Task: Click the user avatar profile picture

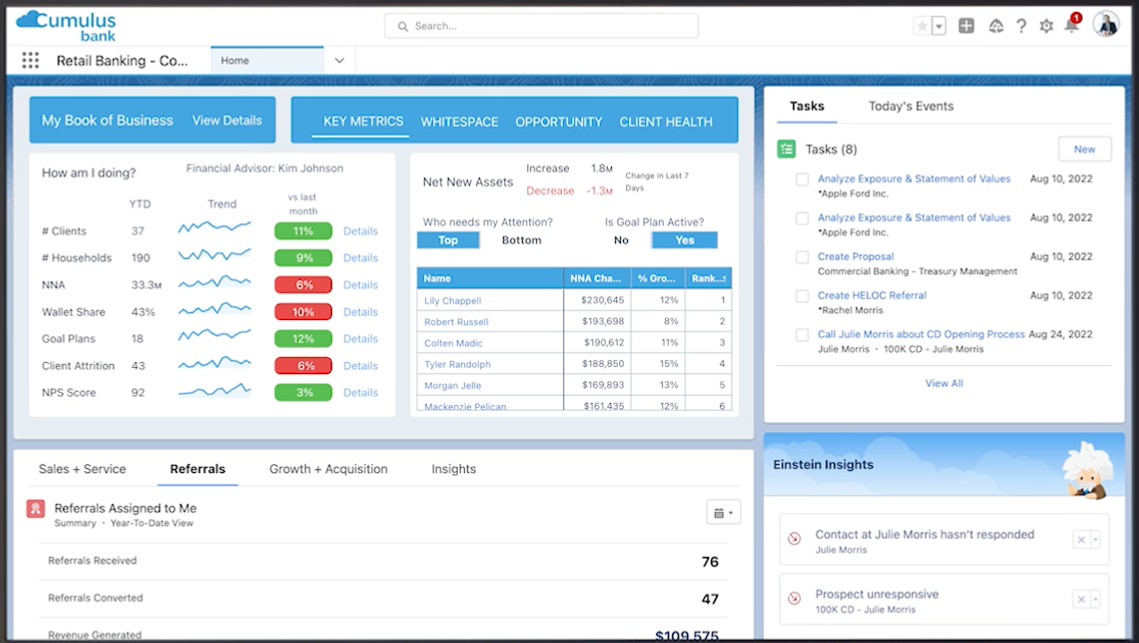Action: [x=1107, y=23]
